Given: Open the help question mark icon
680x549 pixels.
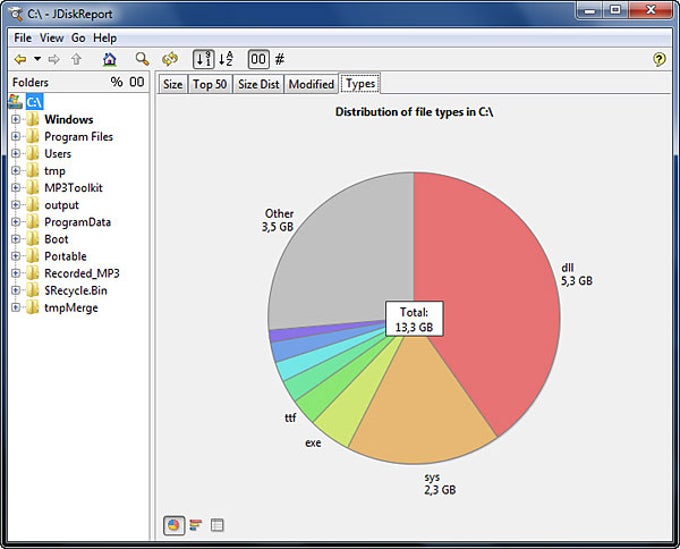Looking at the screenshot, I should coord(659,59).
